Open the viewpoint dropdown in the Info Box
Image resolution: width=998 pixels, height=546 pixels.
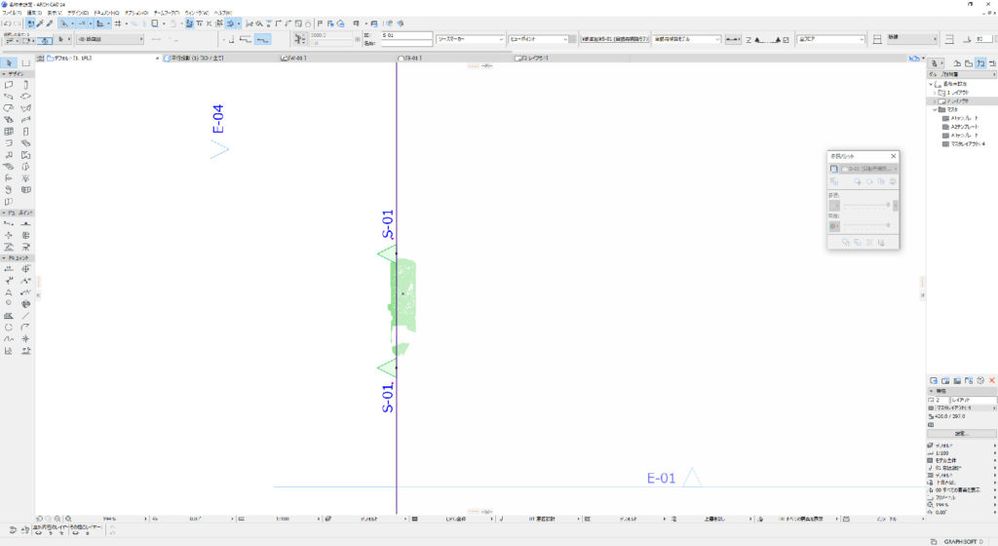pyautogui.click(x=538, y=39)
